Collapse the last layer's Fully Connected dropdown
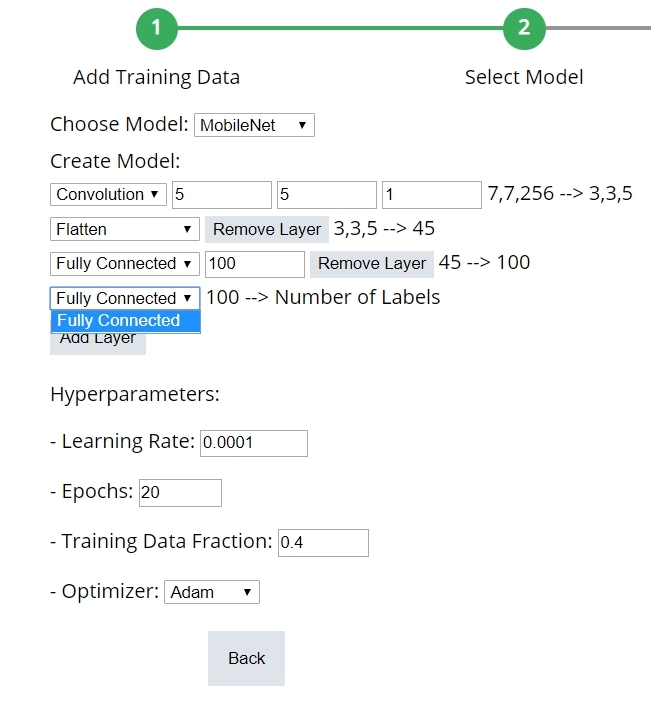This screenshot has height=722, width=651. pyautogui.click(x=125, y=298)
